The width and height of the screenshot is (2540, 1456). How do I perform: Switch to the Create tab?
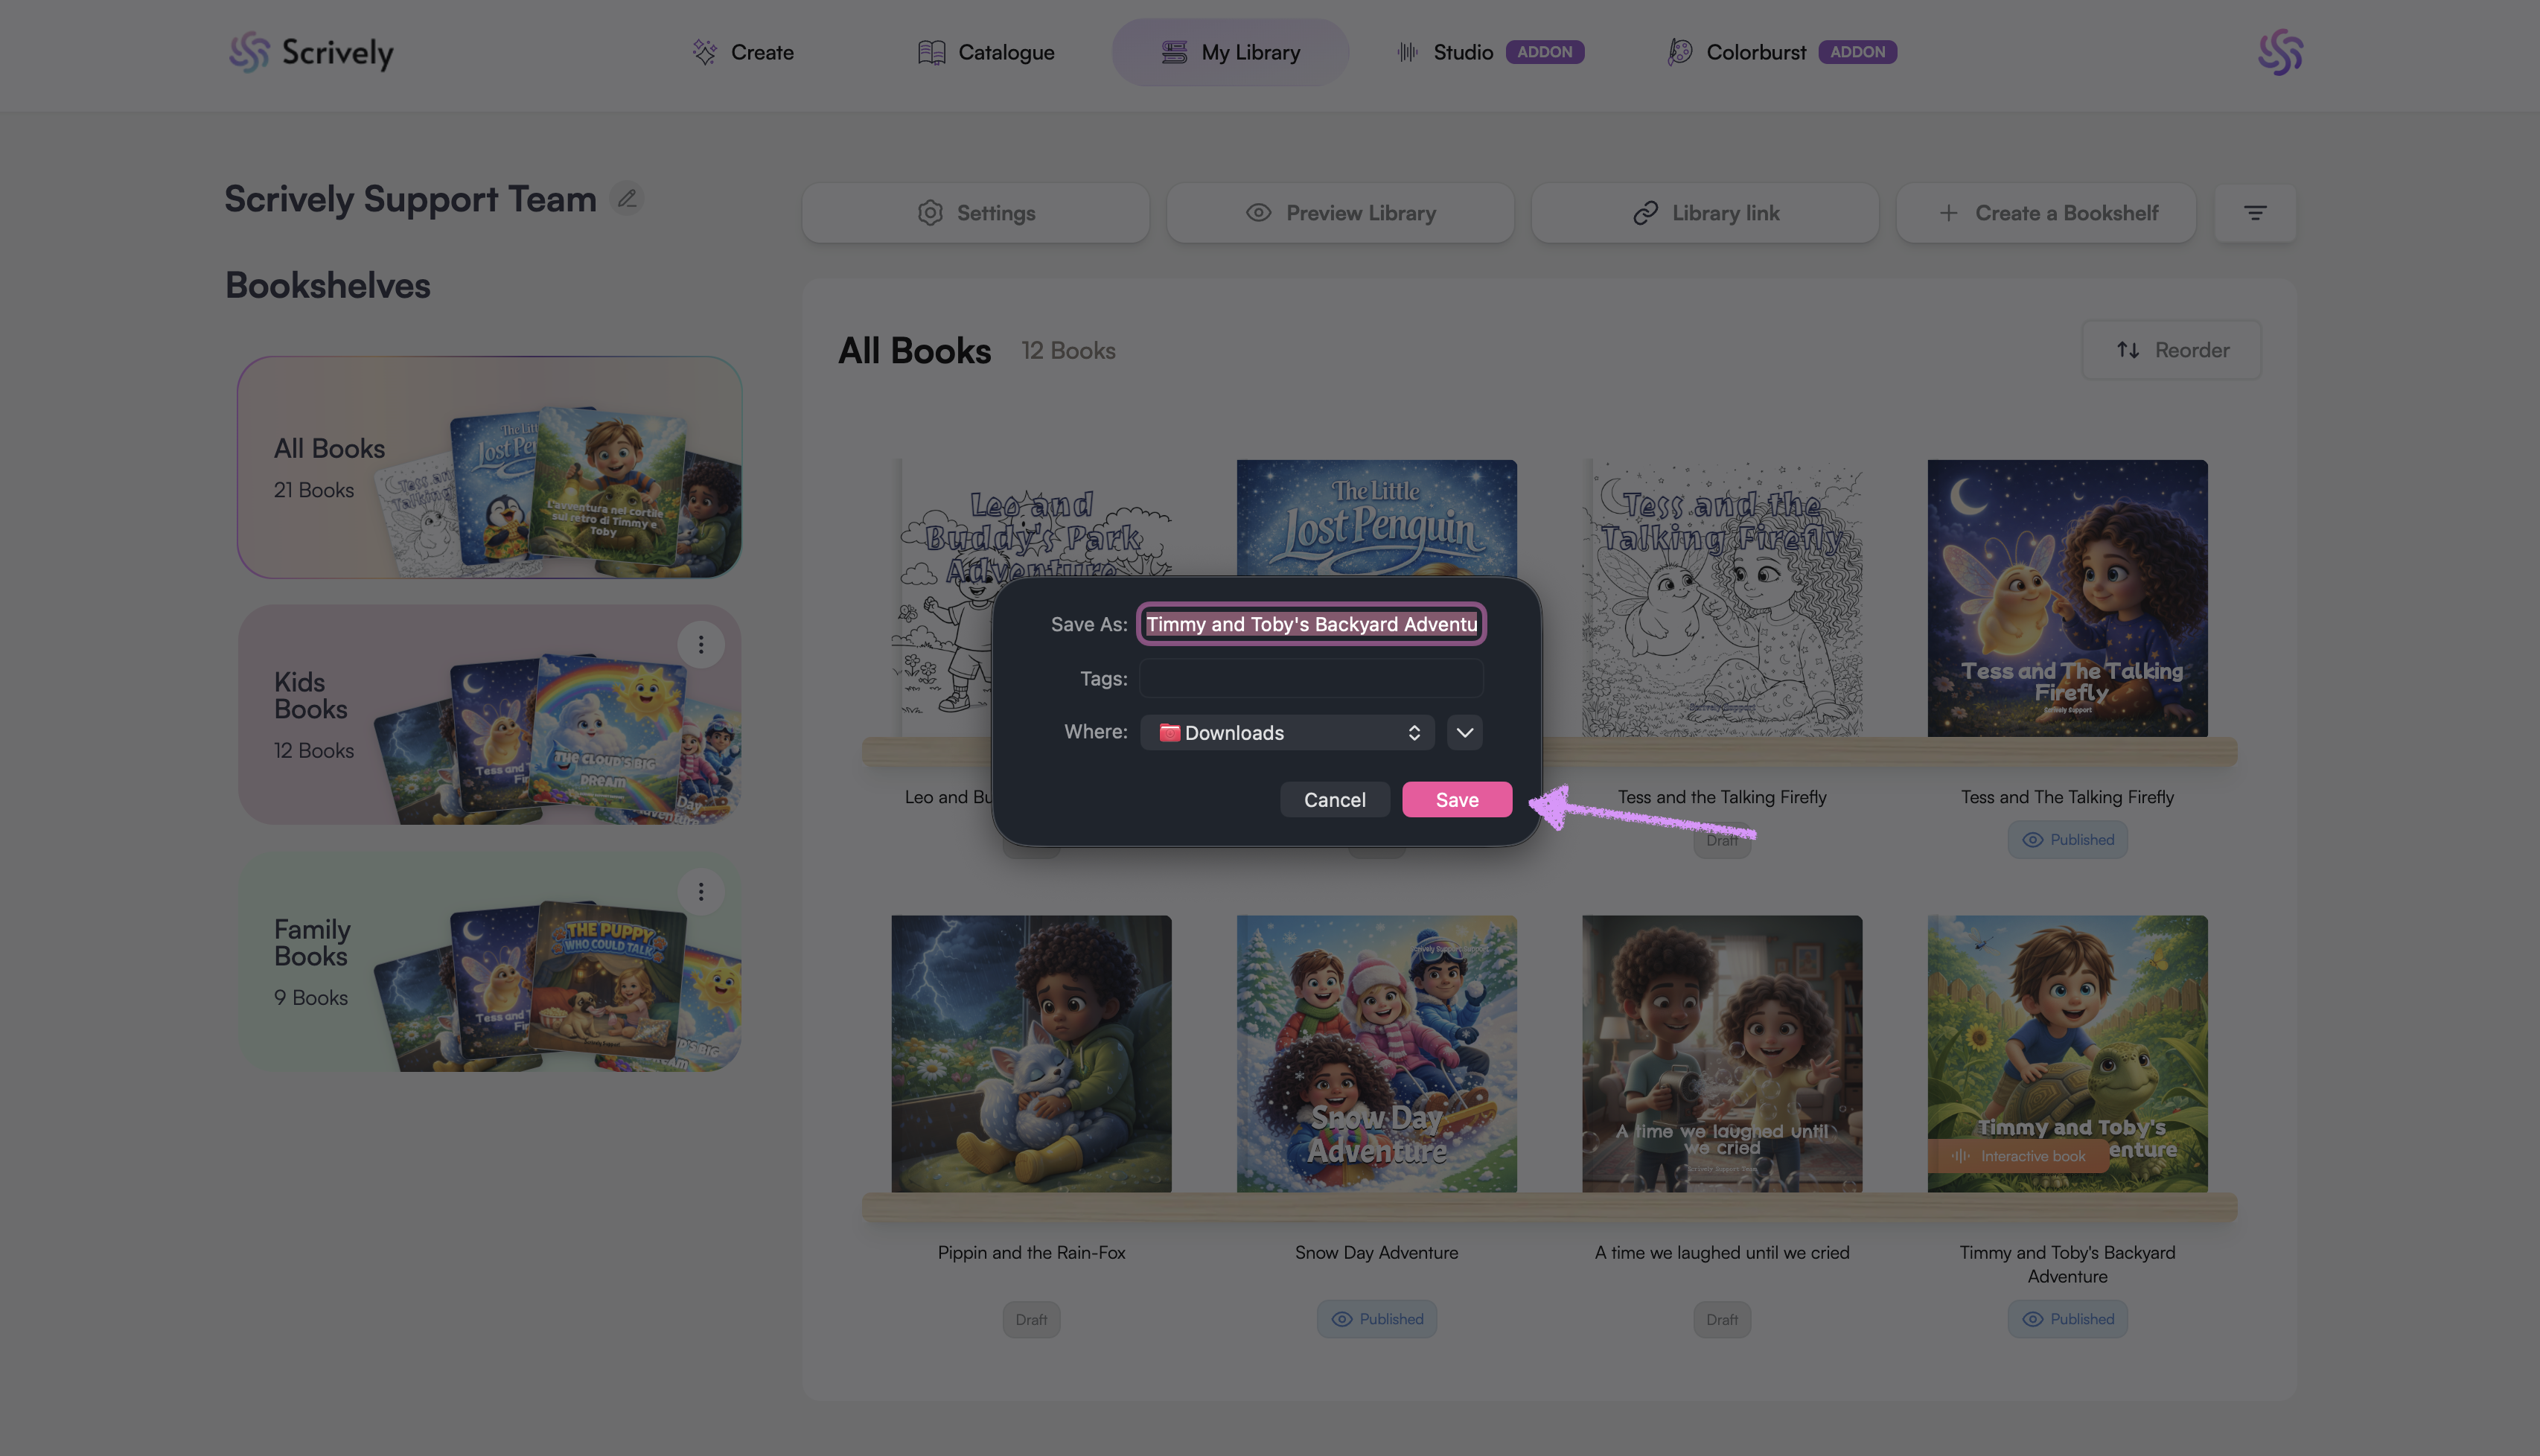pyautogui.click(x=743, y=52)
